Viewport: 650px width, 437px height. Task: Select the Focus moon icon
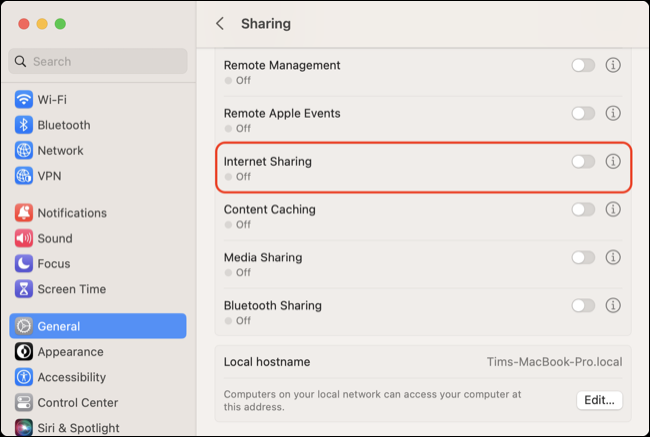click(24, 264)
